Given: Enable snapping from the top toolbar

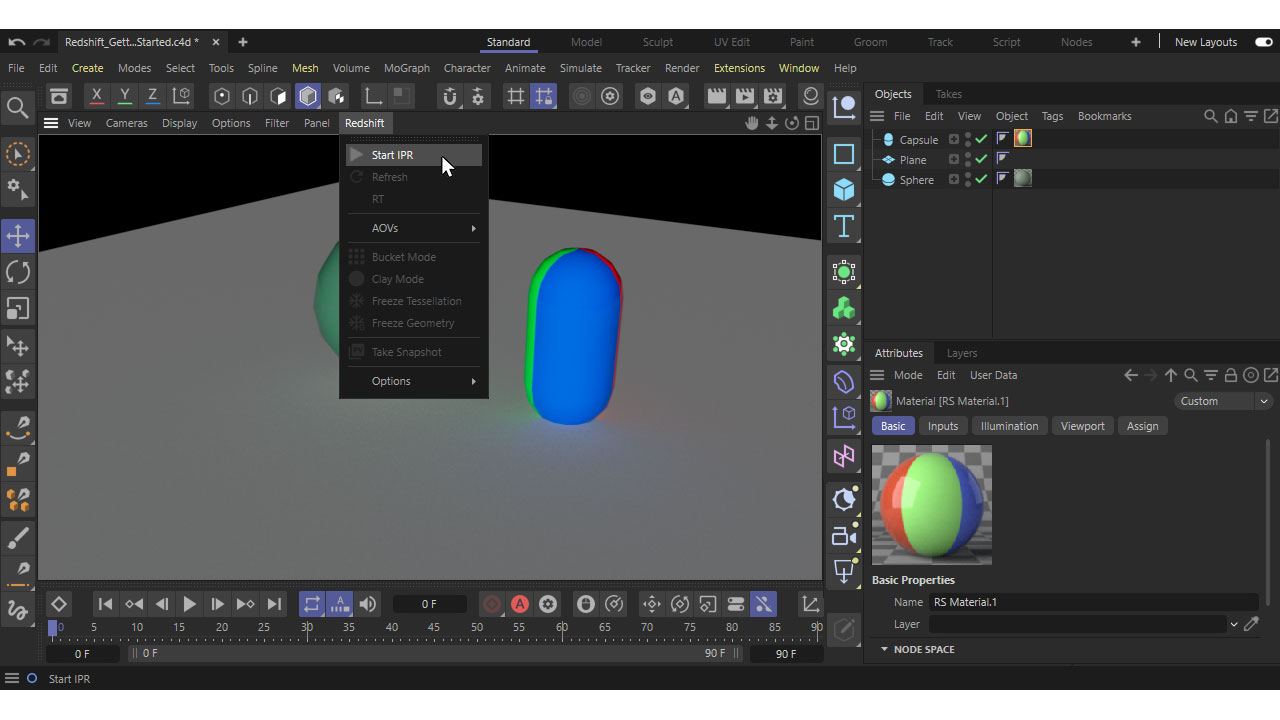Looking at the screenshot, I should click(450, 96).
